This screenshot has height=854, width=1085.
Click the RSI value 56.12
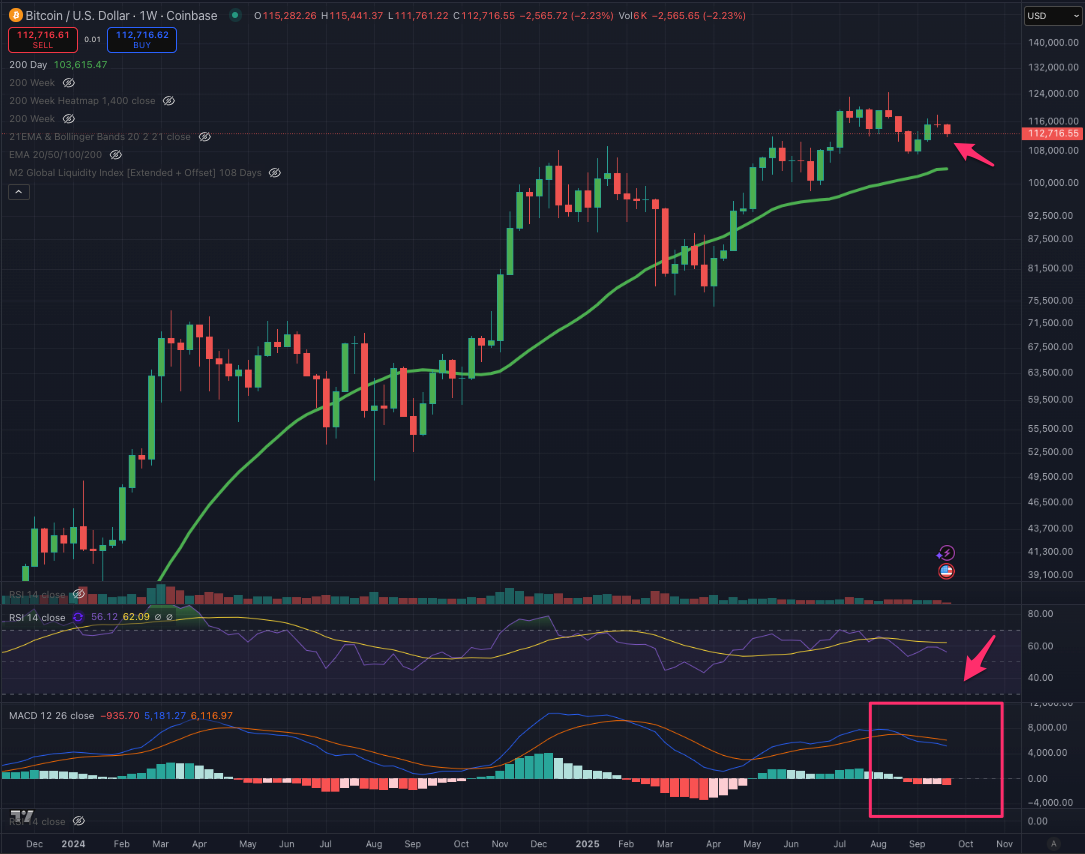click(x=104, y=617)
